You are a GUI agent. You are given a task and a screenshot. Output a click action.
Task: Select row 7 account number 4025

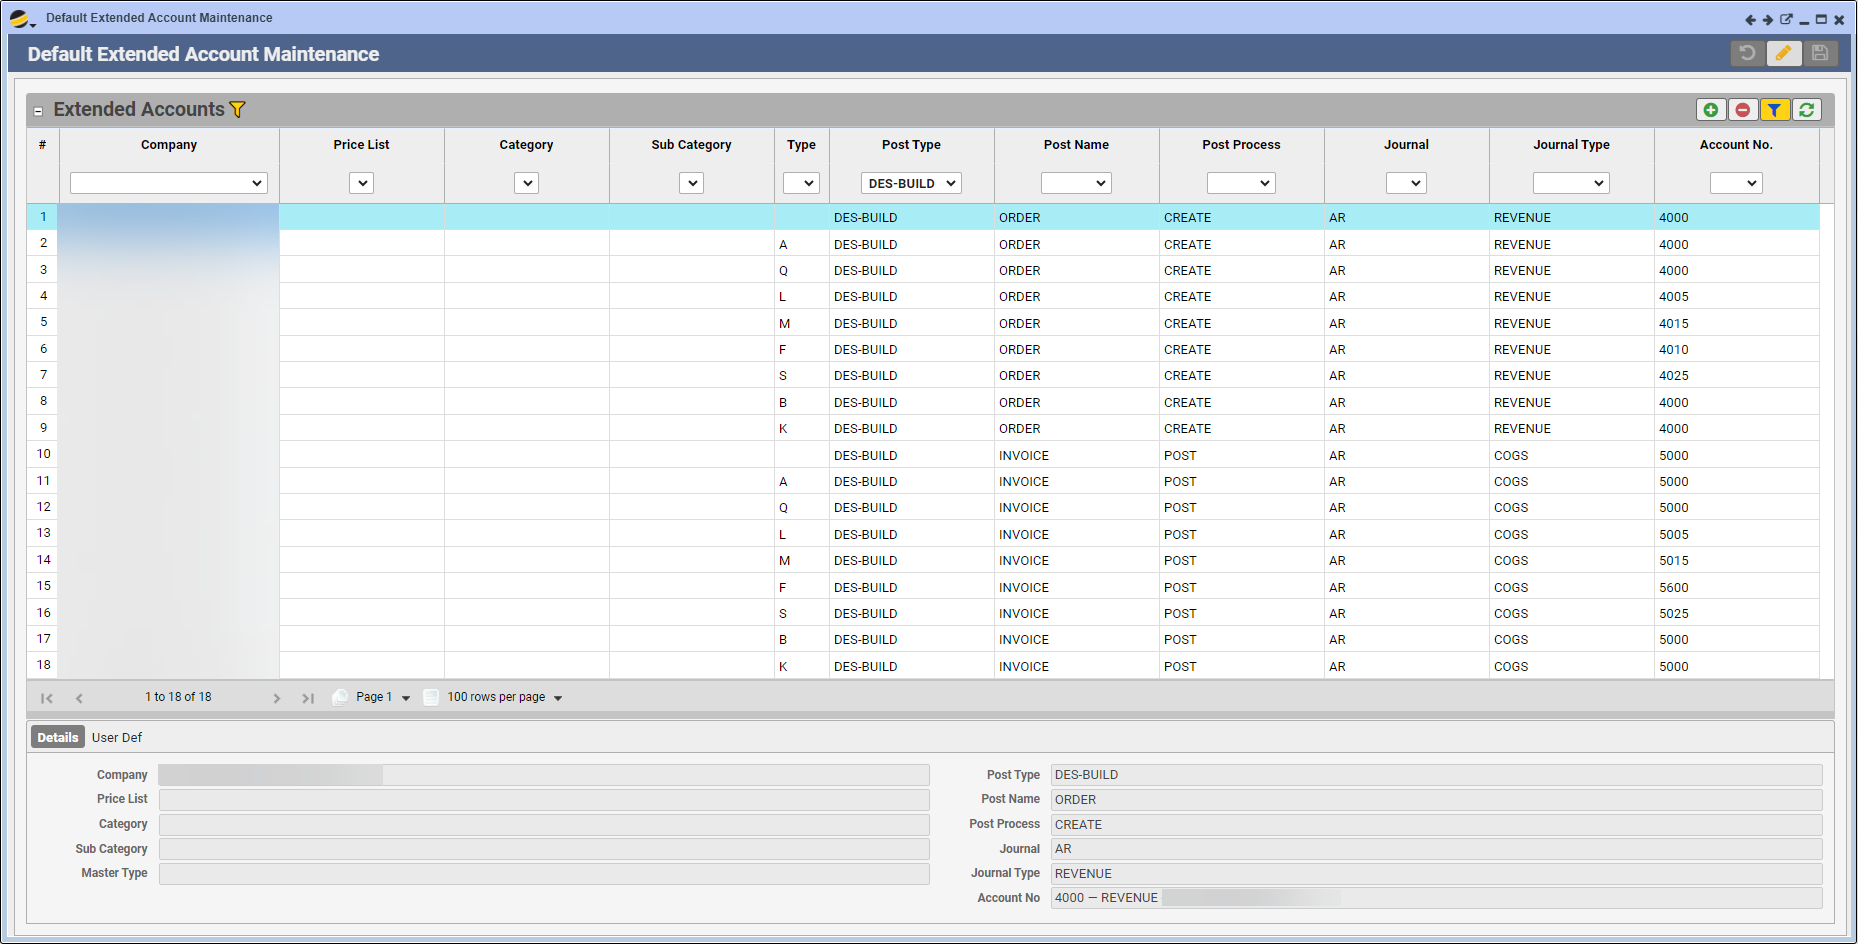(x=1674, y=376)
